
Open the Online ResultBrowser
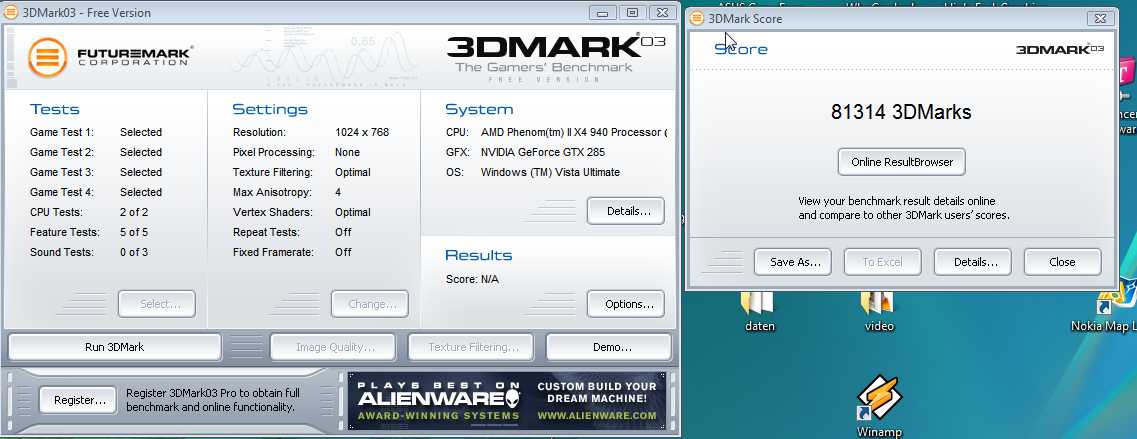(901, 162)
